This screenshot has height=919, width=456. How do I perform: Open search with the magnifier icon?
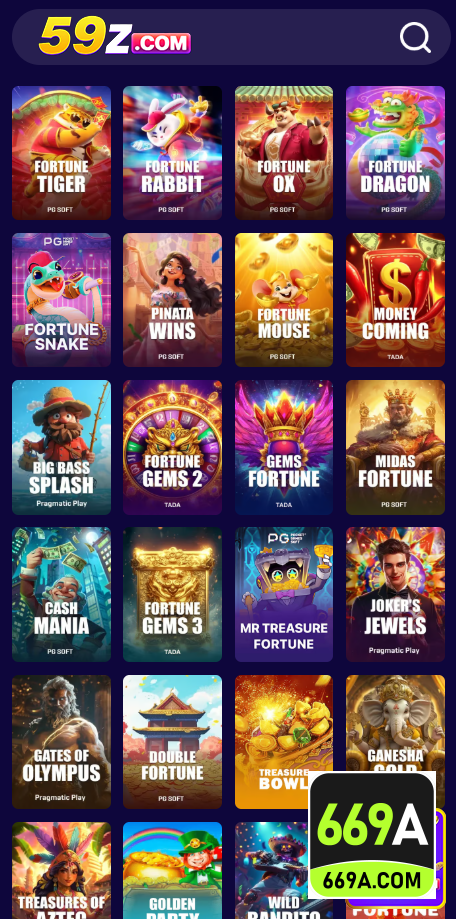415,38
